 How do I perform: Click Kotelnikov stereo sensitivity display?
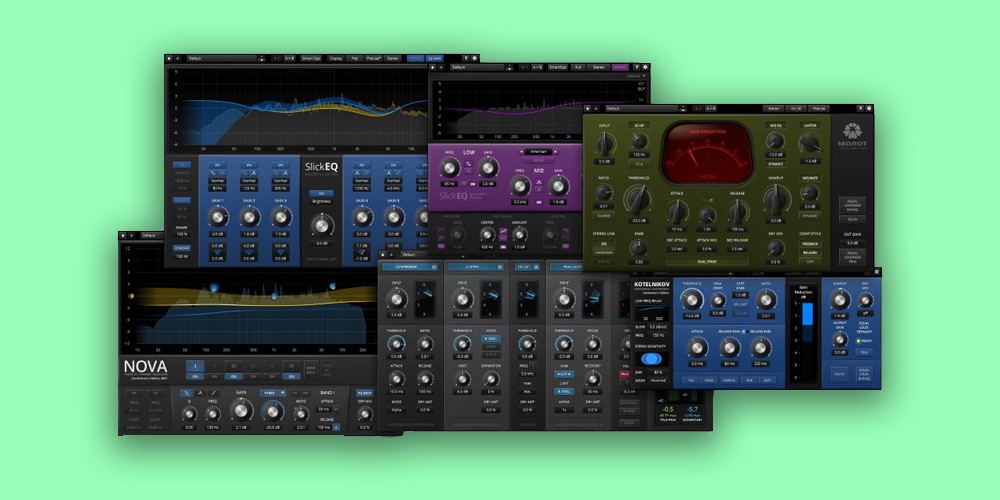point(651,359)
